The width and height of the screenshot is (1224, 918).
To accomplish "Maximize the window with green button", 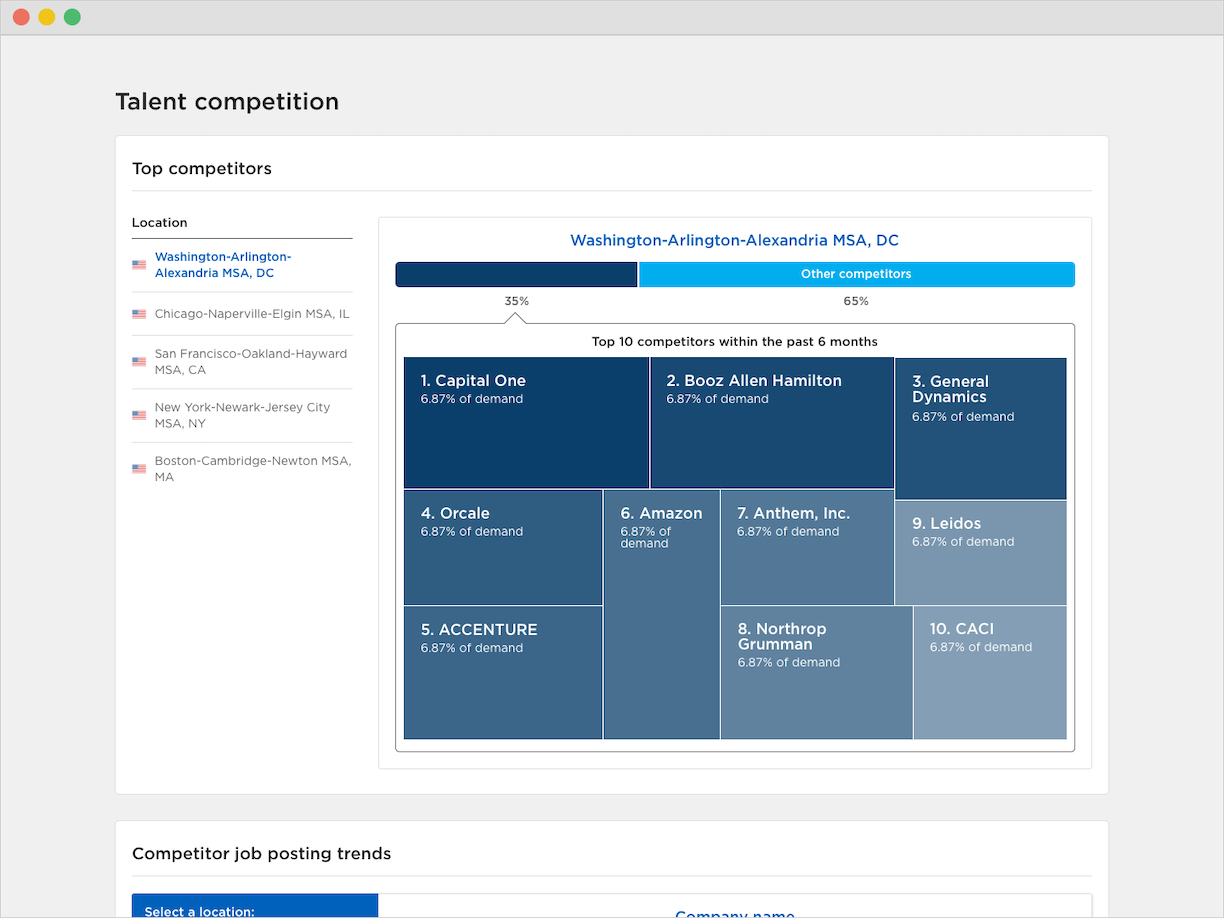I will pyautogui.click(x=72, y=17).
